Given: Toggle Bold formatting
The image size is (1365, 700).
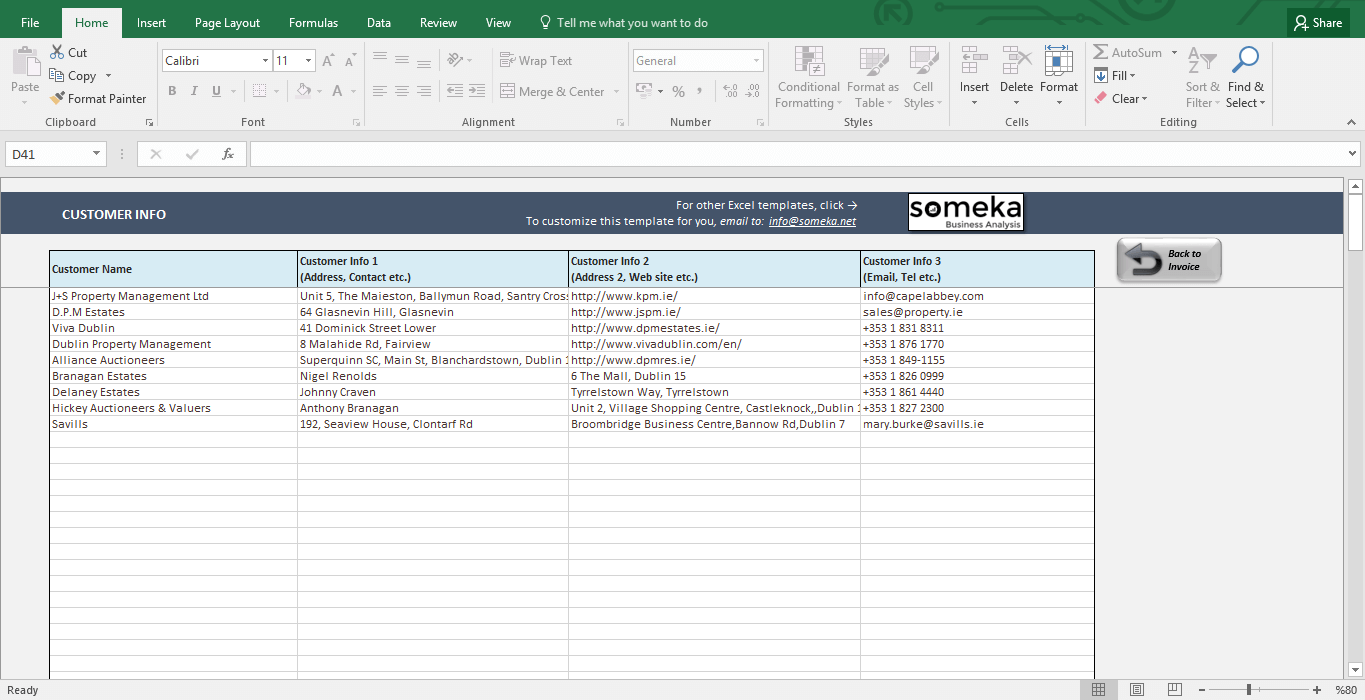Looking at the screenshot, I should click(x=172, y=91).
